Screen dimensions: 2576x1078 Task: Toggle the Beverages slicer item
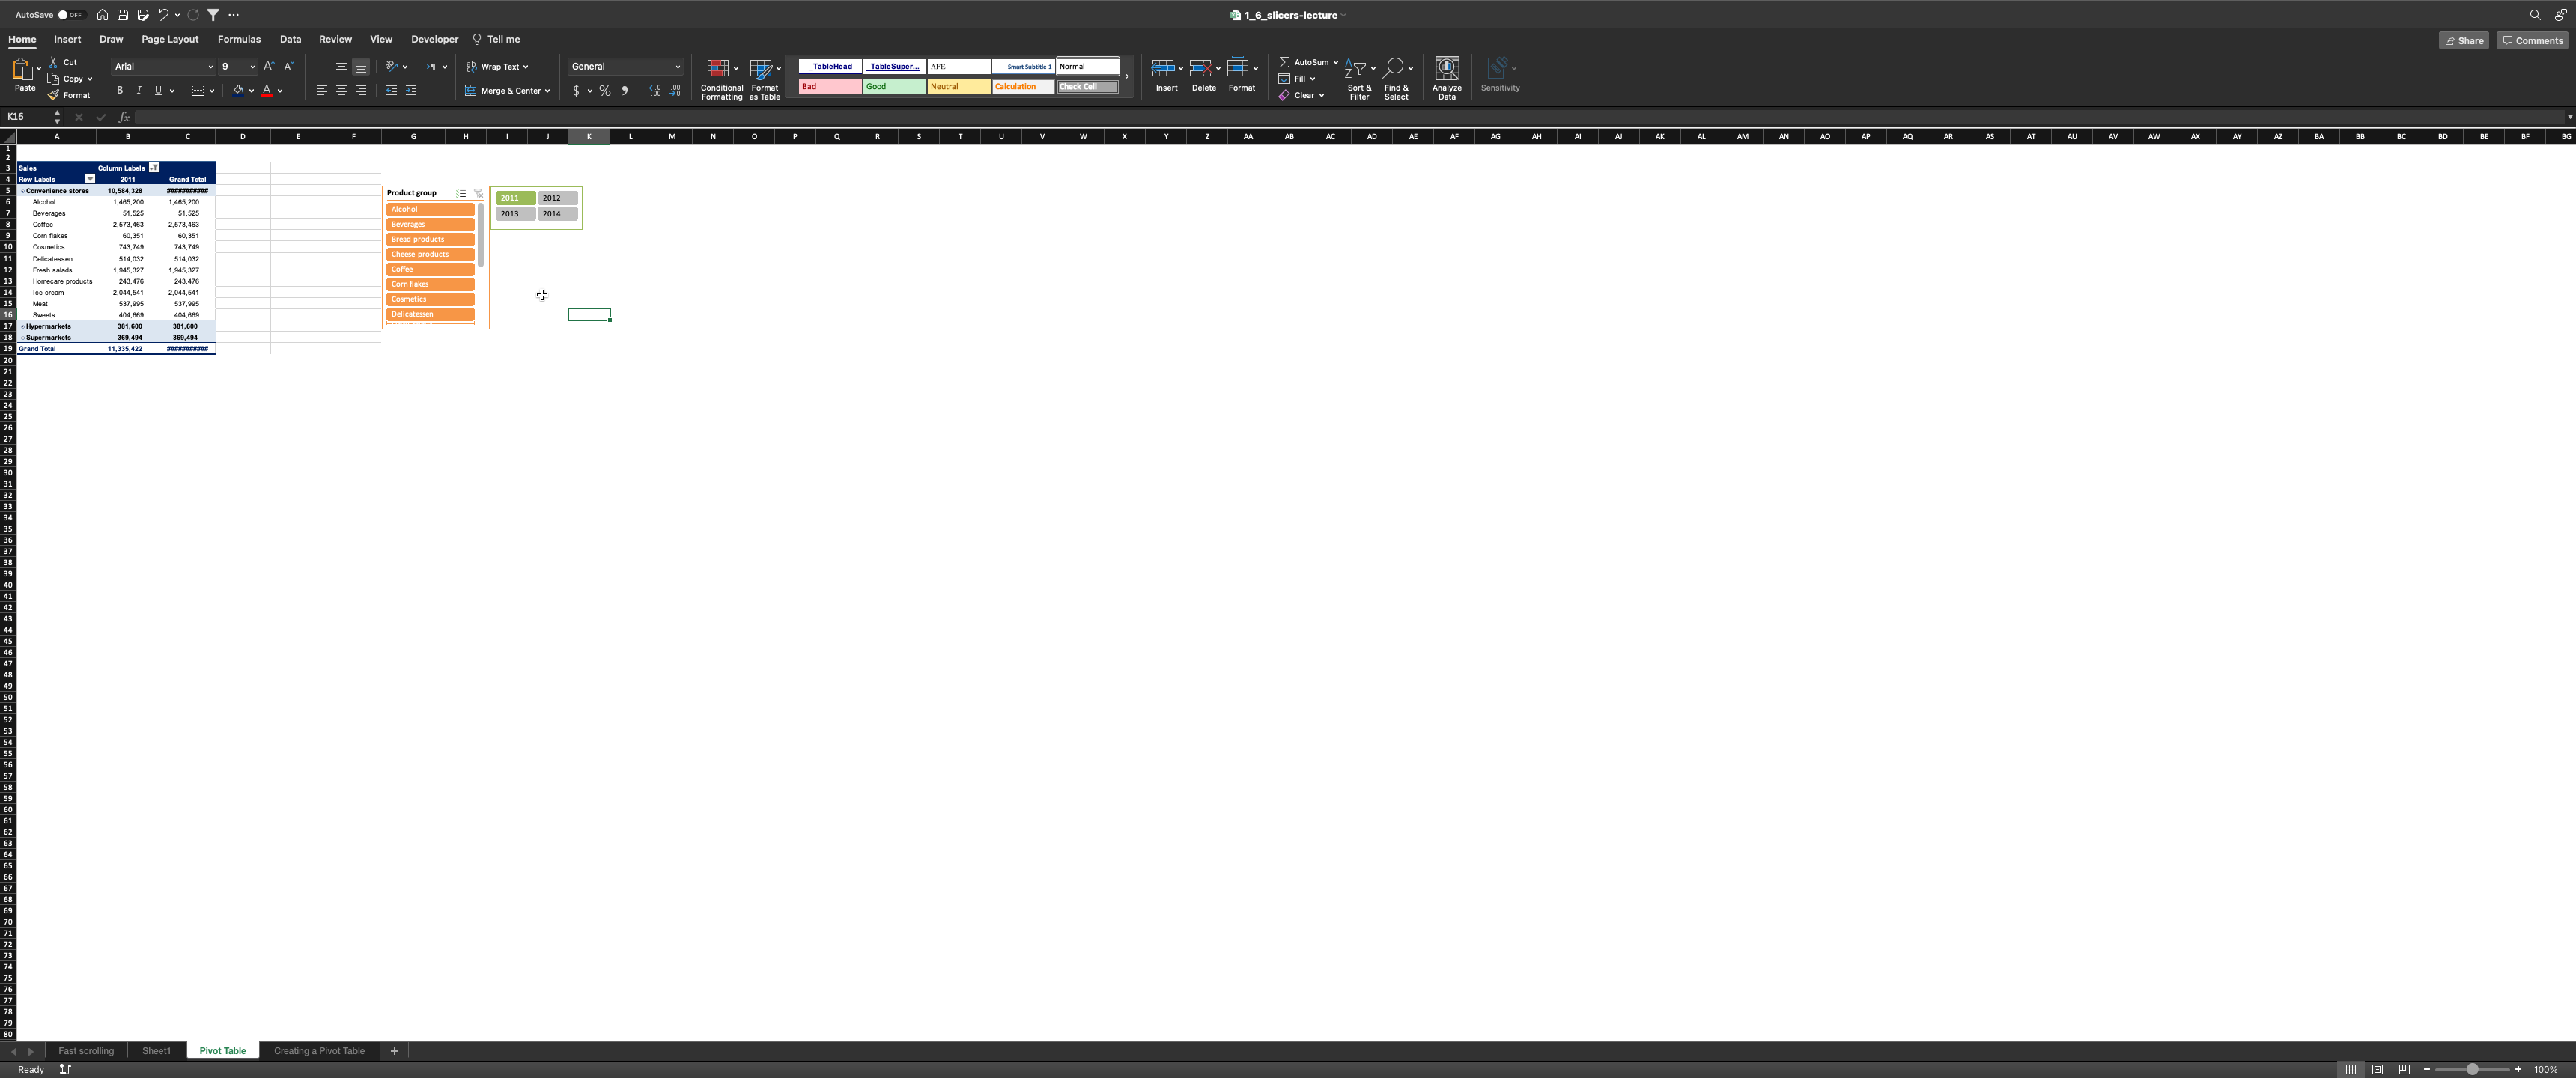pos(430,224)
